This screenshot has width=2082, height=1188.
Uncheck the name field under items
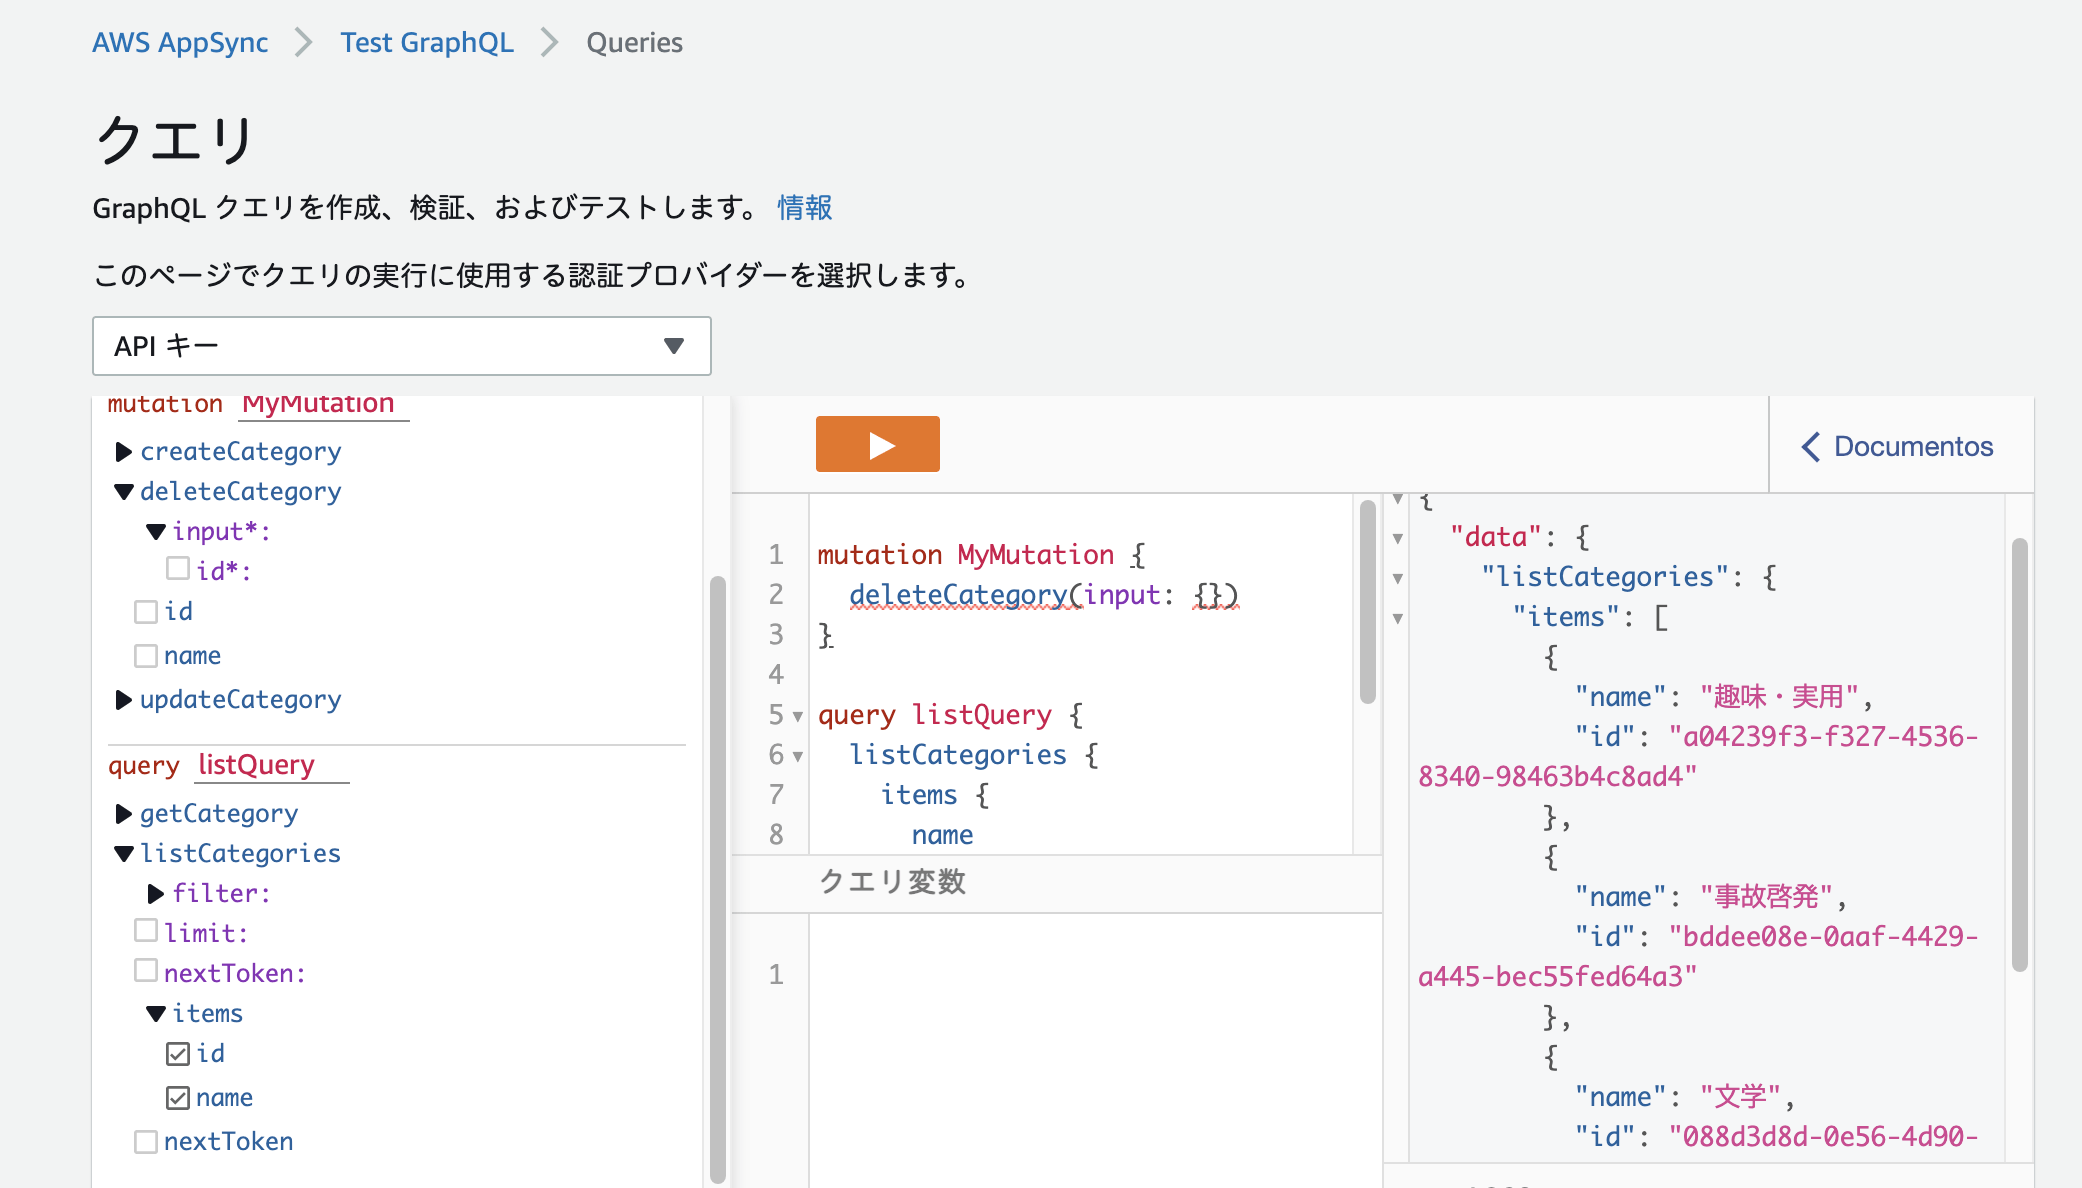[178, 1098]
